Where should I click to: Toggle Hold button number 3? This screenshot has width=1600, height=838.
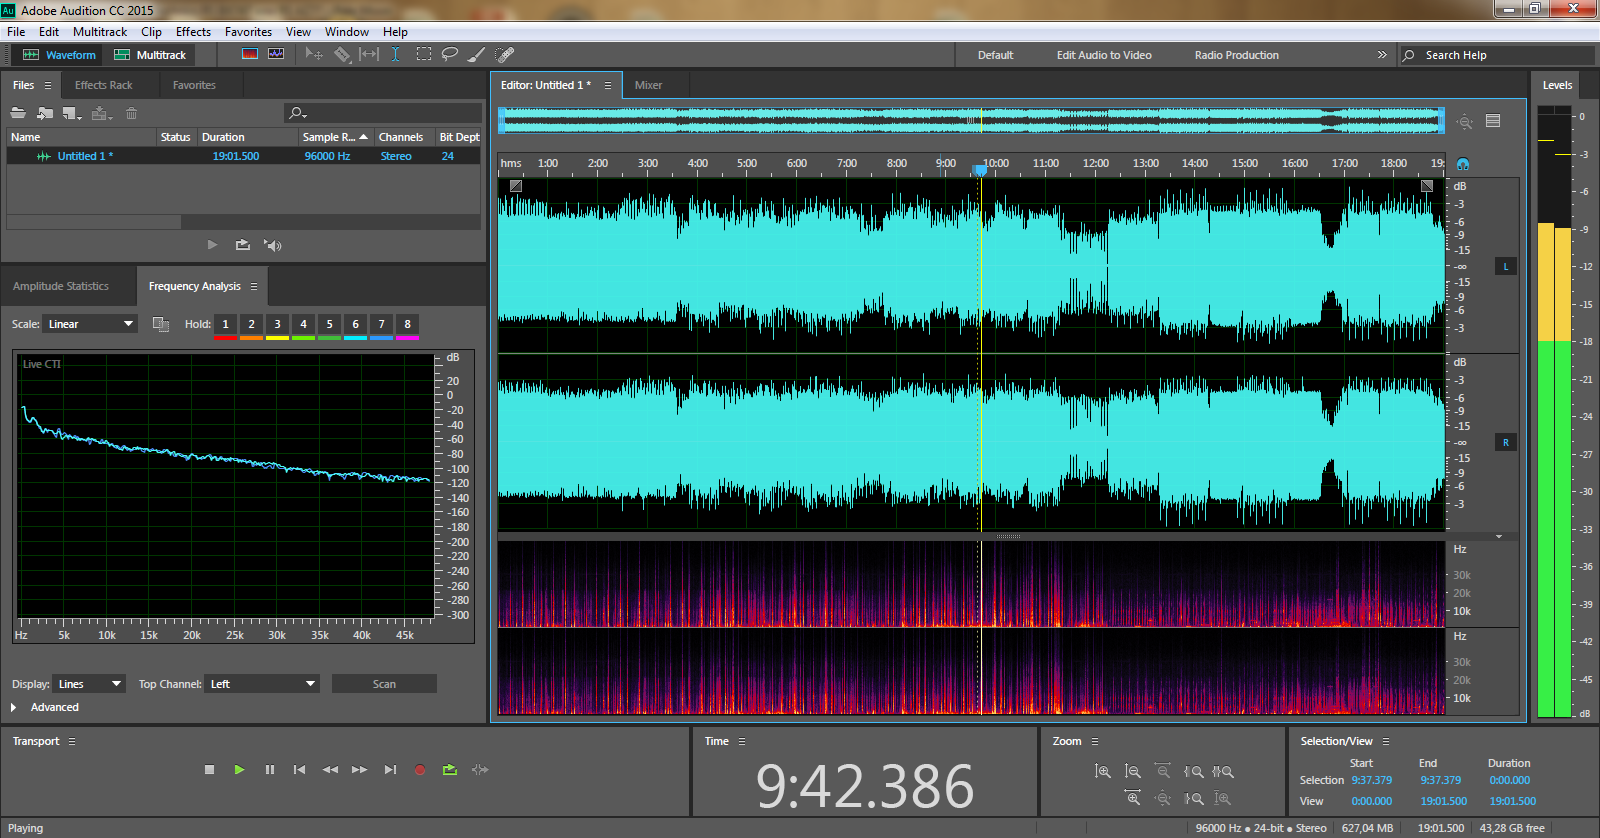pos(277,324)
